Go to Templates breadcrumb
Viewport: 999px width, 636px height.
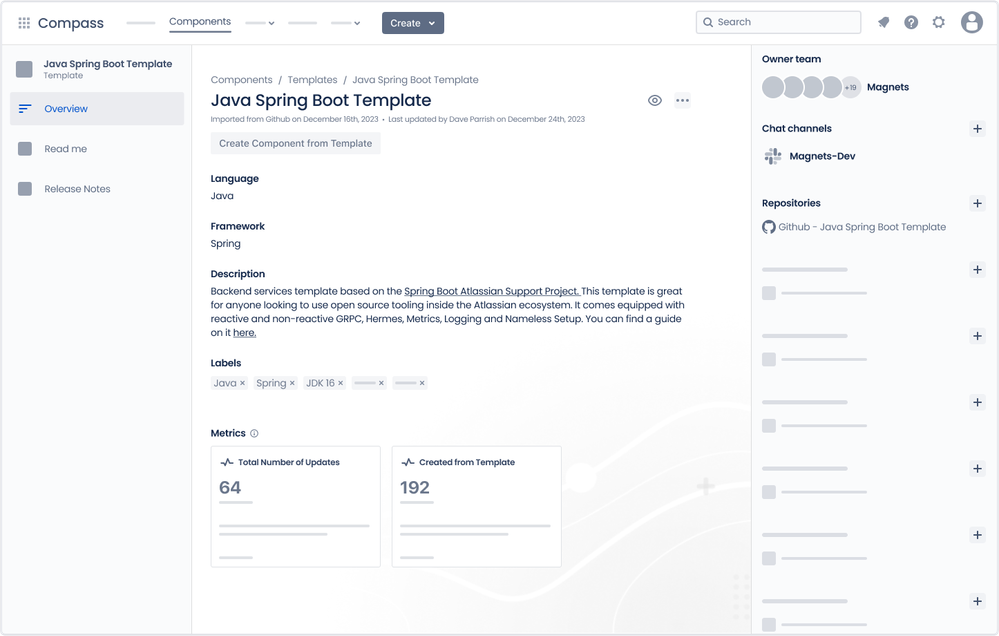click(x=312, y=80)
